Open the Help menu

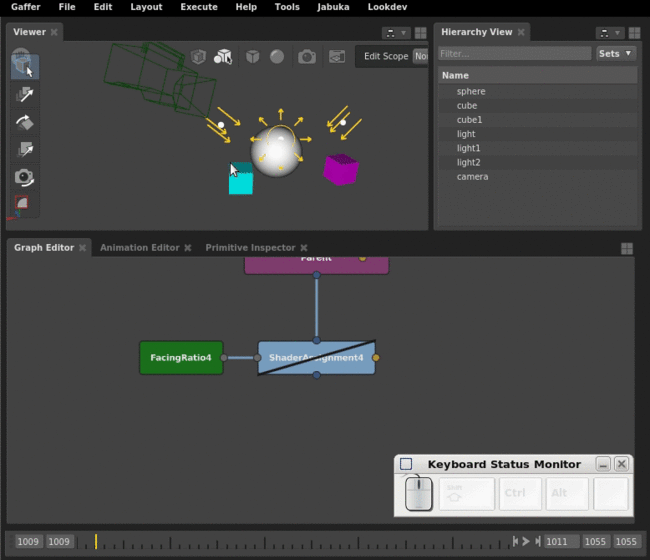point(246,7)
